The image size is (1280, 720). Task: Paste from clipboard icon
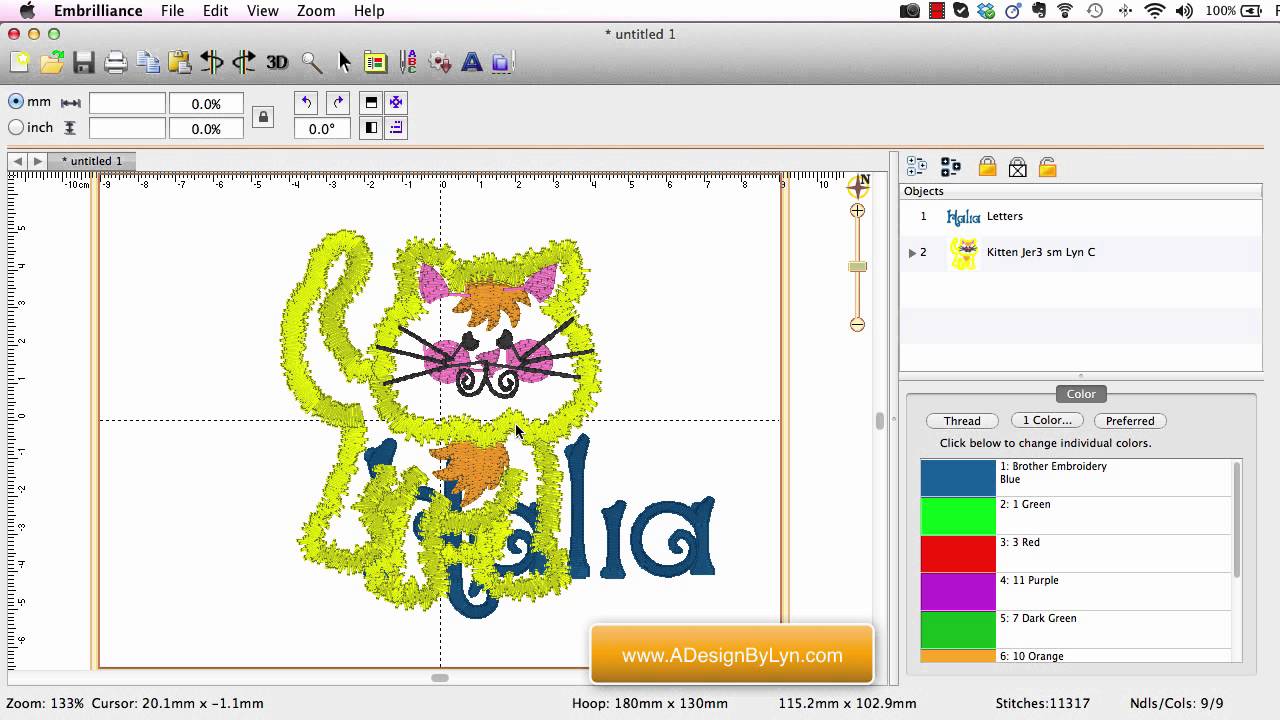180,62
